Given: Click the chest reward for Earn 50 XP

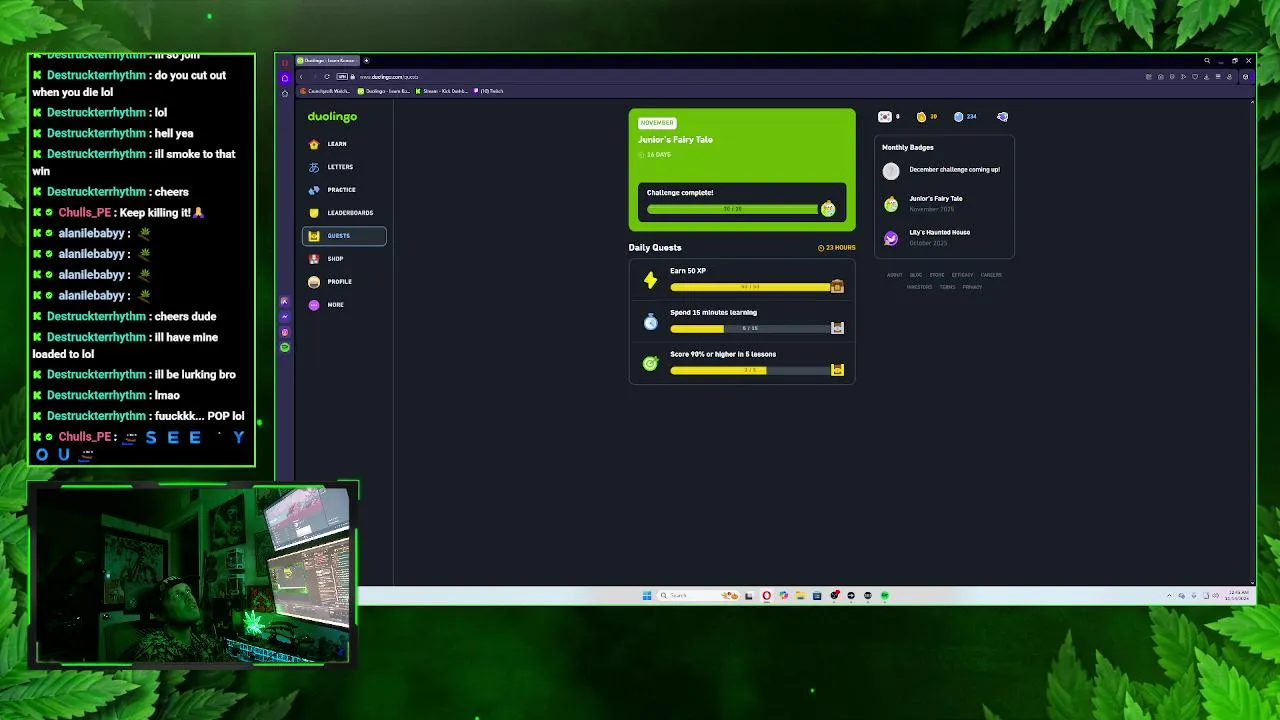Looking at the screenshot, I should coord(837,287).
